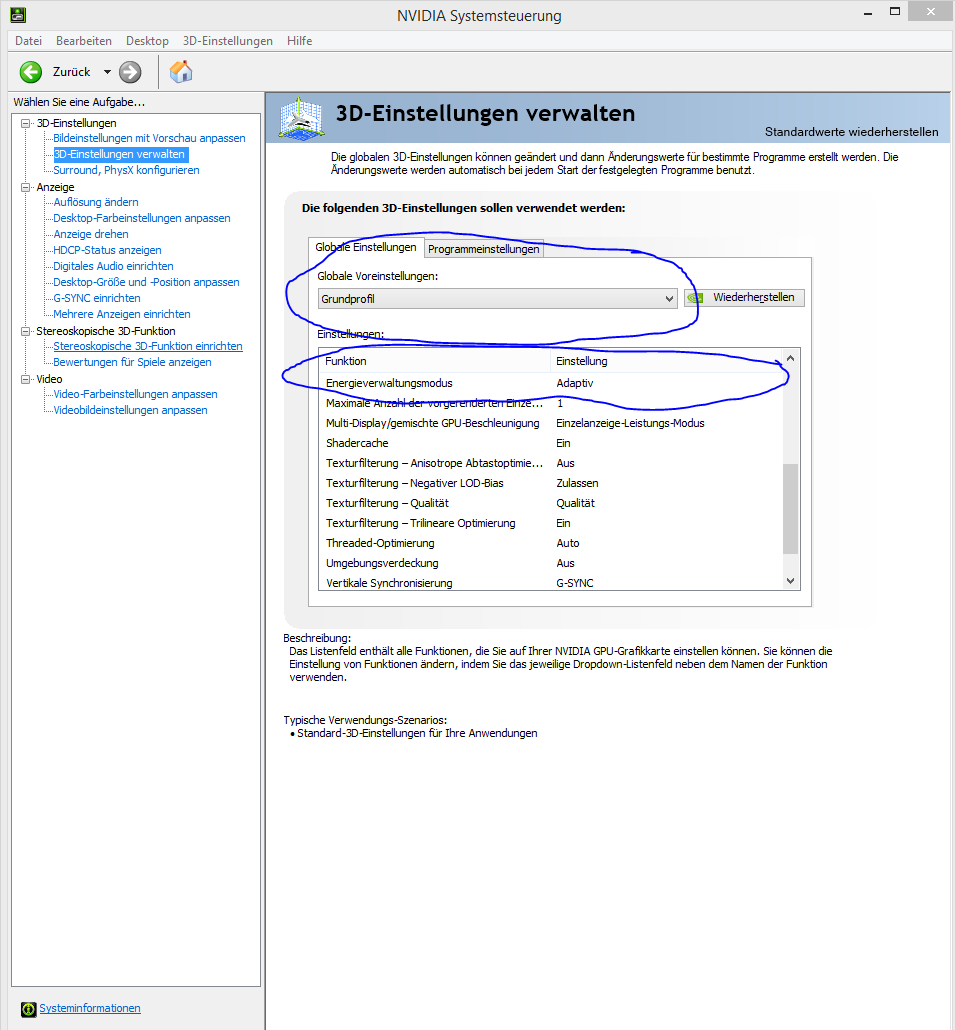
Task: Open G-SYNC einrichten
Action: [97, 298]
